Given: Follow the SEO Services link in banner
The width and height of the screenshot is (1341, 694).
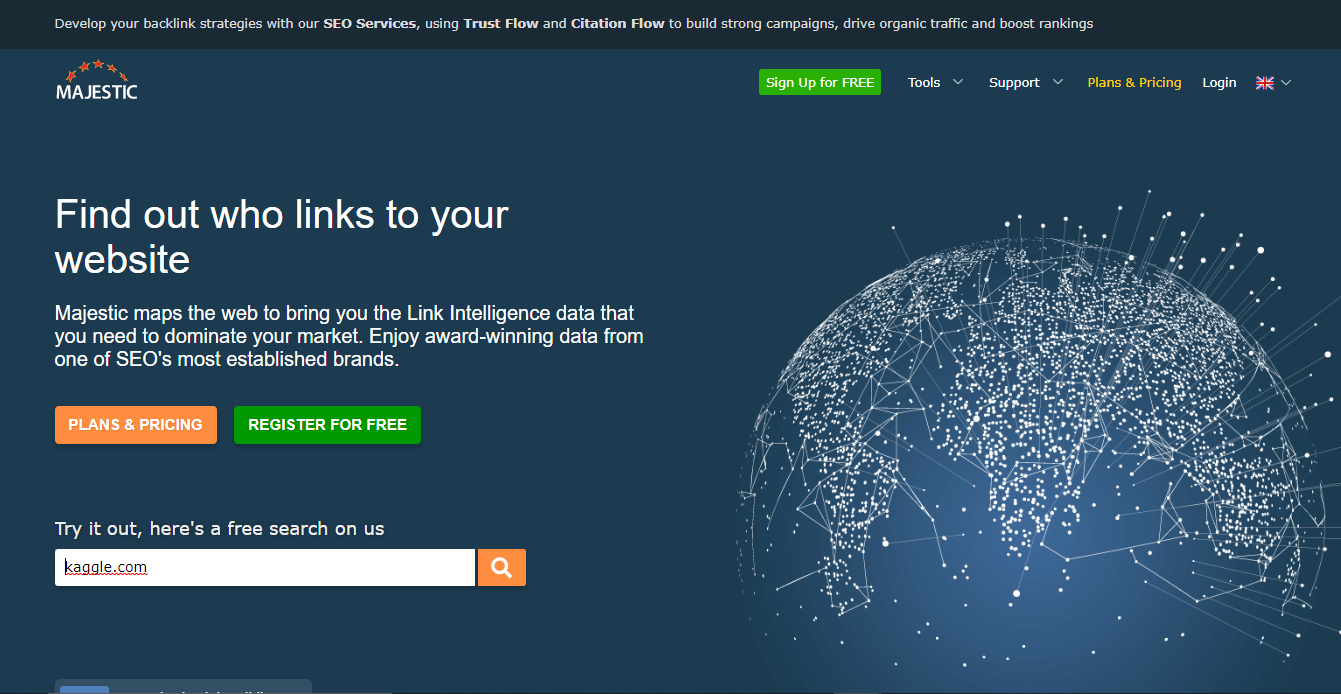Looking at the screenshot, I should (370, 23).
